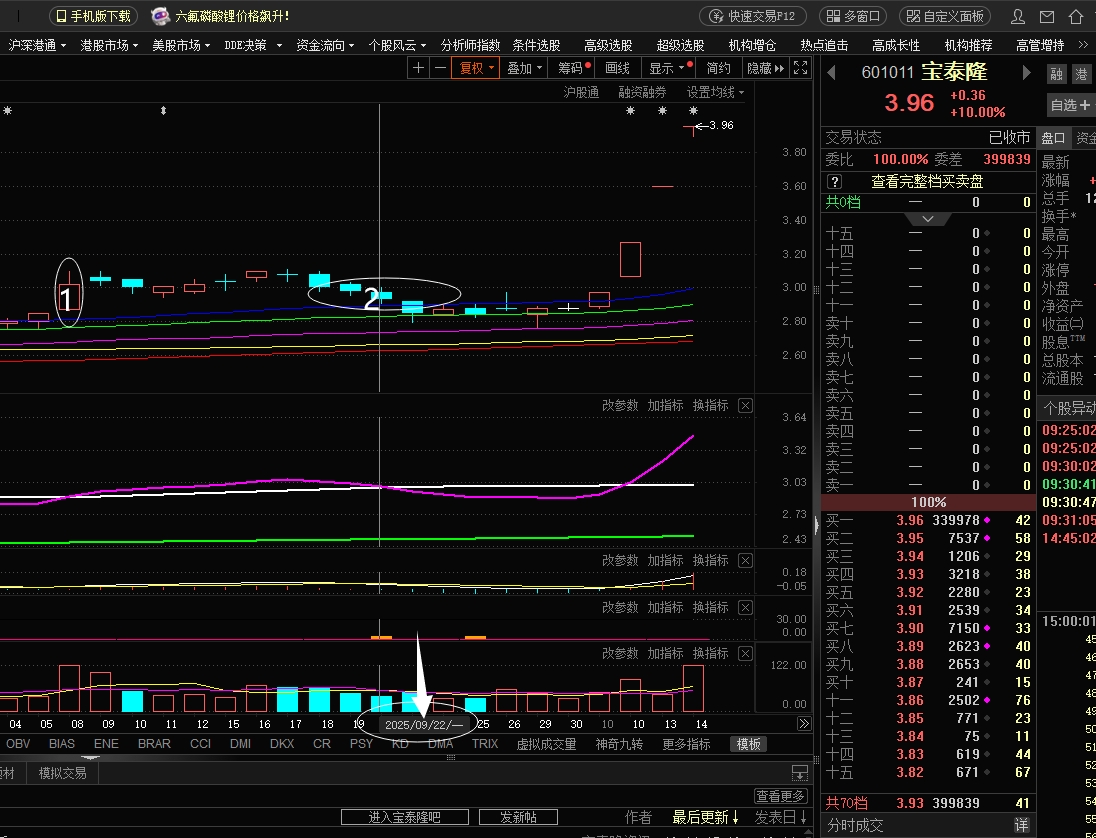The width and height of the screenshot is (1096, 838).
Task: Open the 复权 adjustment dropdown
Action: click(475, 68)
